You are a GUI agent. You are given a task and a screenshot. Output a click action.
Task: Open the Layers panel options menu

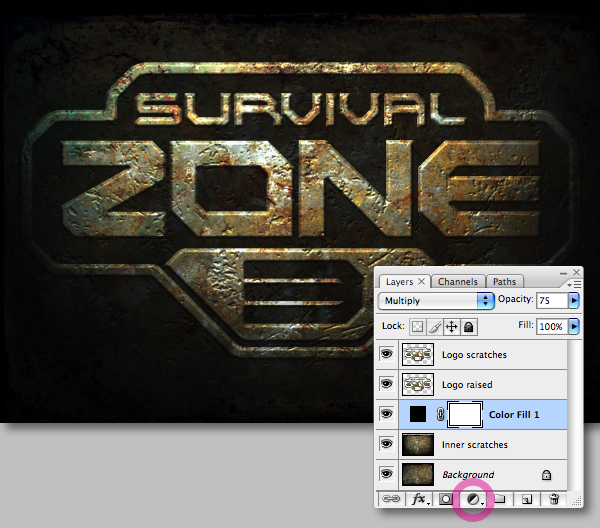point(575,285)
